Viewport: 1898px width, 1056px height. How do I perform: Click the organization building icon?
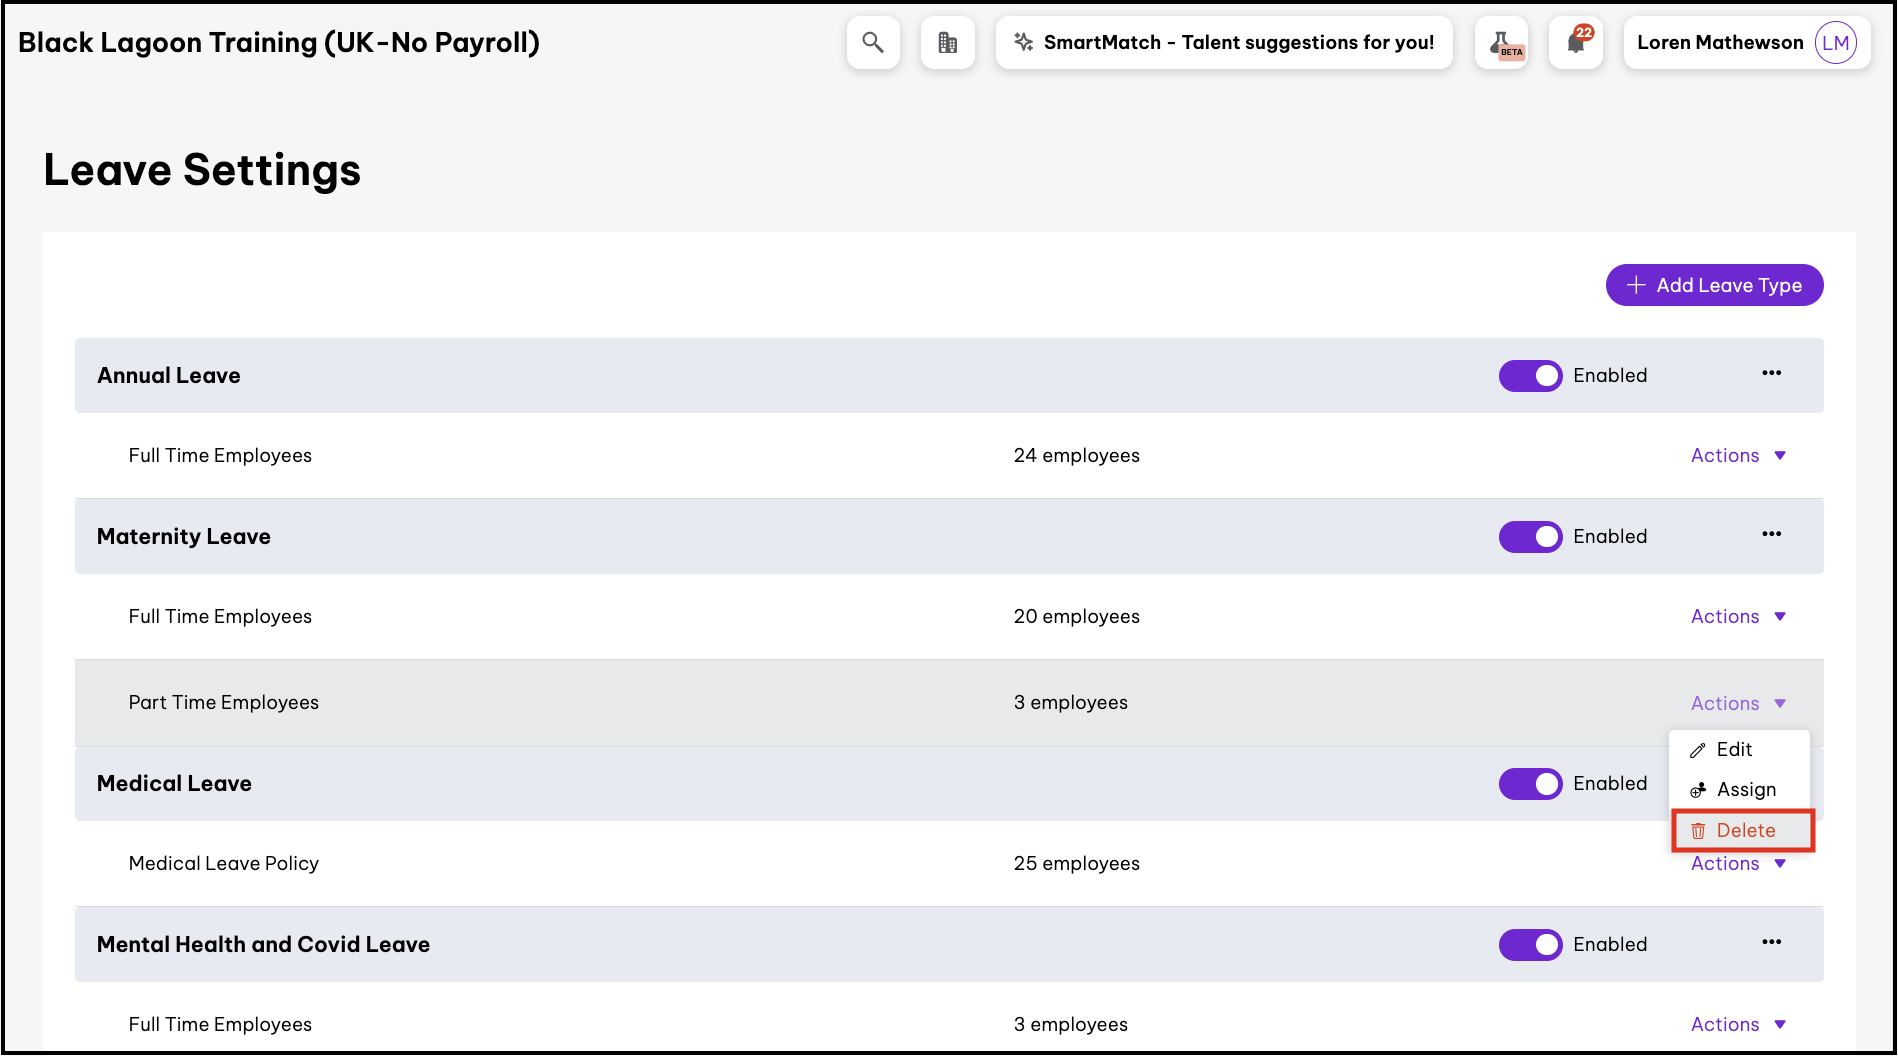click(x=947, y=43)
